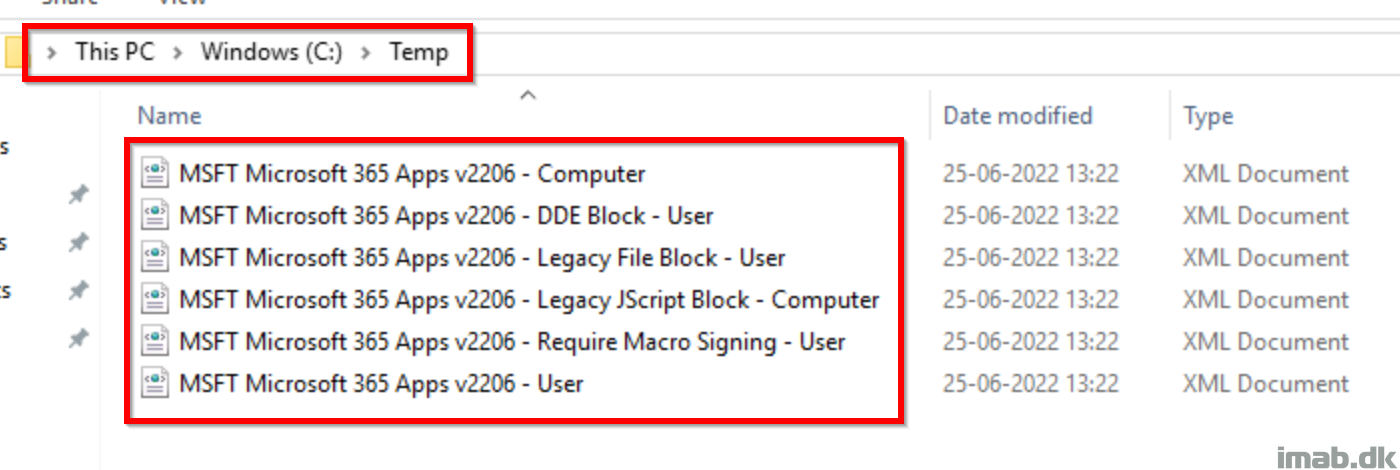Screen dimensions: 1400x470
Task: Select the Legacy JScript Block - Computer file name
Action: click(x=529, y=300)
